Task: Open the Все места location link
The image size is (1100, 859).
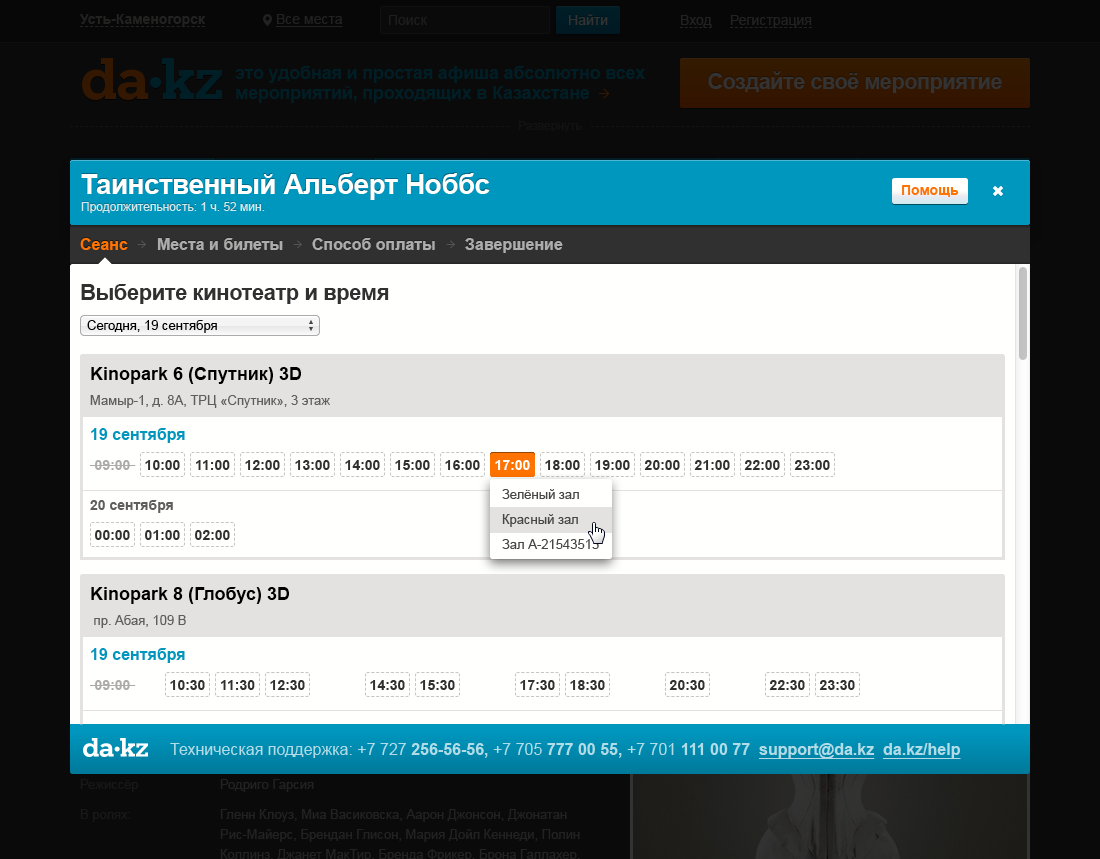Action: point(309,20)
